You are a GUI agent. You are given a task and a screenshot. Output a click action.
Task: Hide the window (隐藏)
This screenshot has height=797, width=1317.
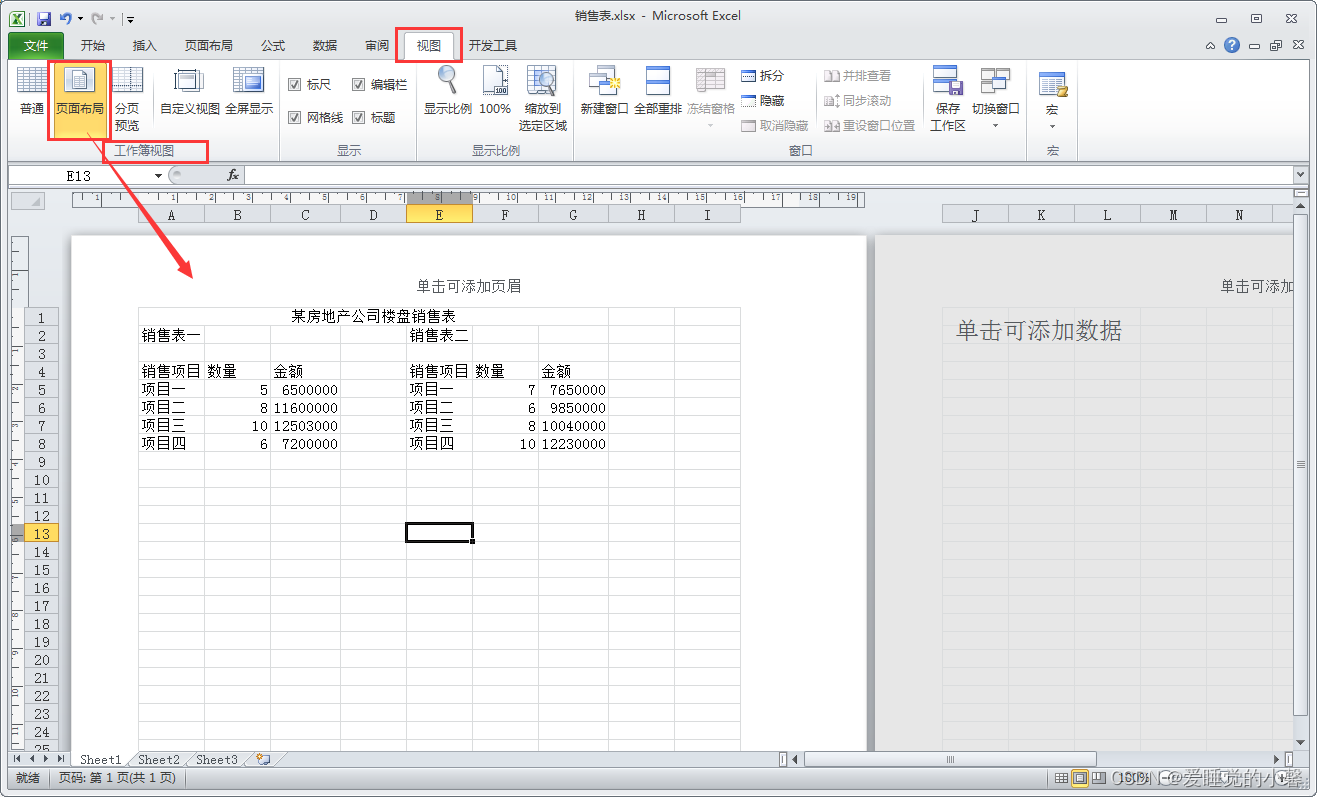tap(762, 101)
